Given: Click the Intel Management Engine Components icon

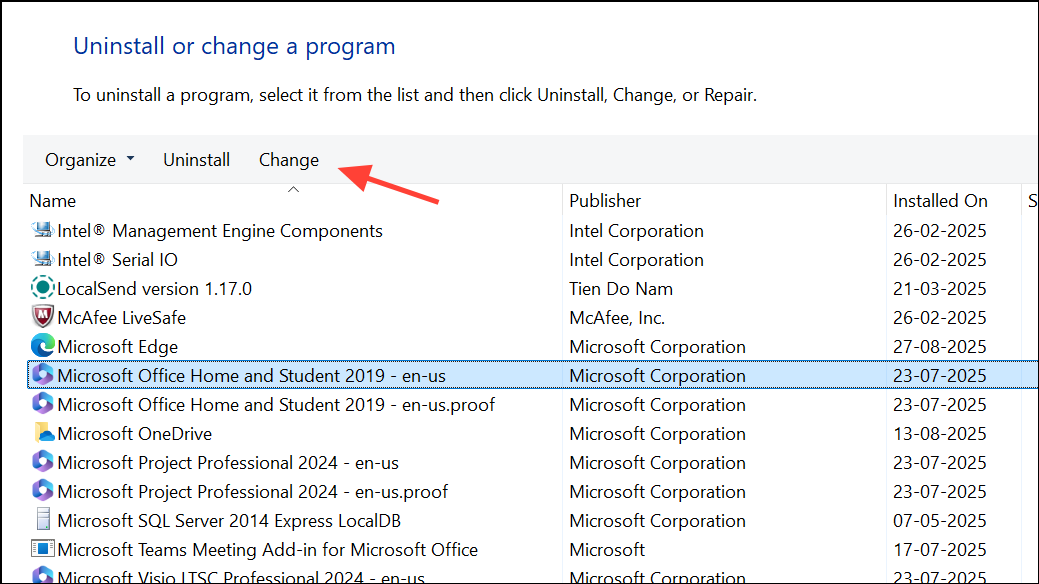Looking at the screenshot, I should click(42, 230).
